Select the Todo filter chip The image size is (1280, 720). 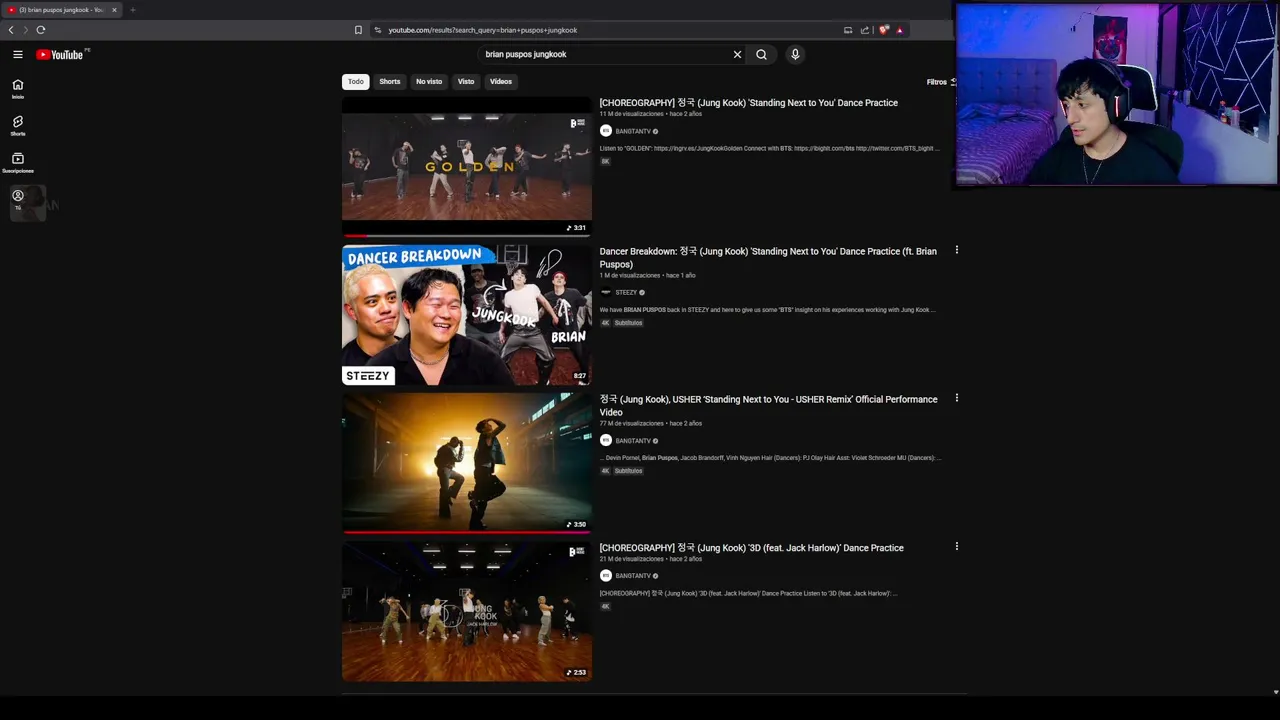(x=356, y=82)
